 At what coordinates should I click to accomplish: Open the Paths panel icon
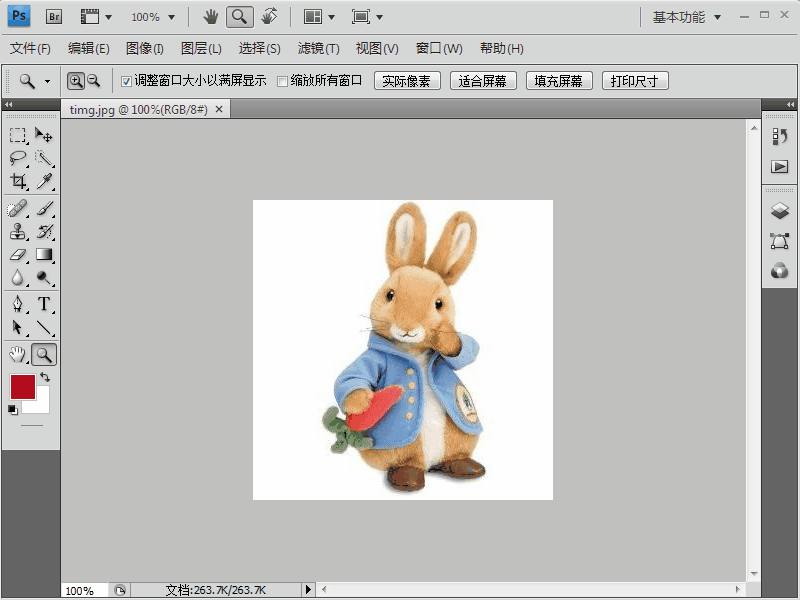780,241
